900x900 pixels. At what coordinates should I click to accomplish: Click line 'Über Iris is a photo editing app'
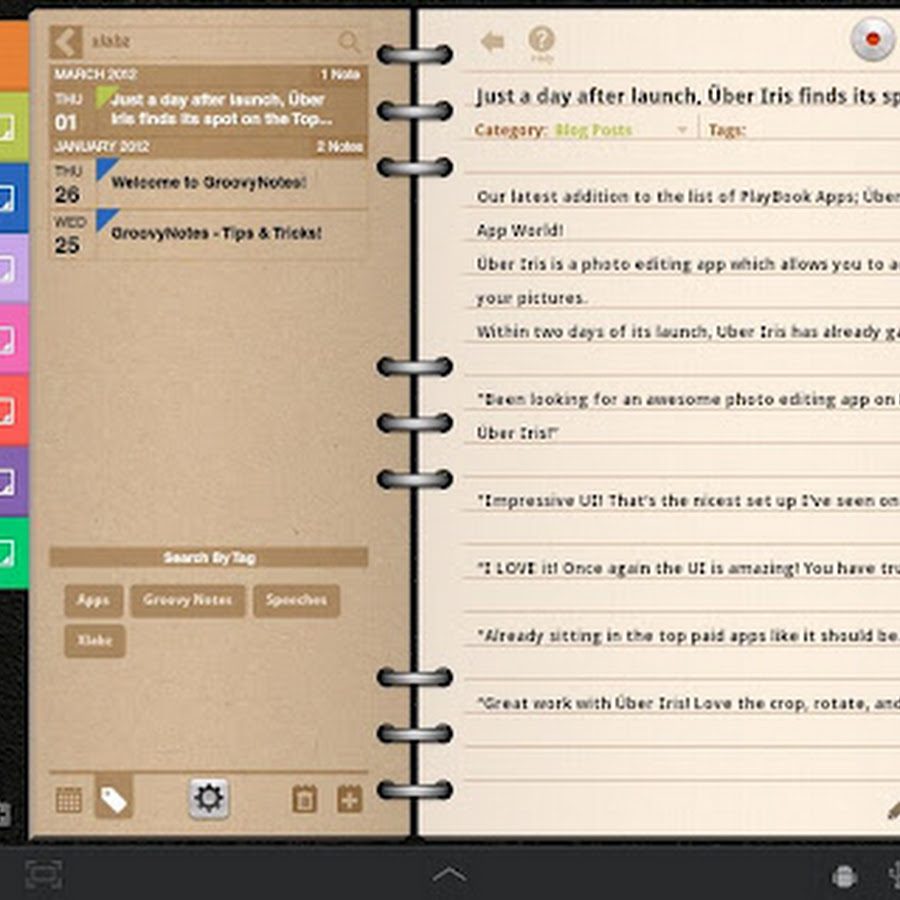point(688,265)
